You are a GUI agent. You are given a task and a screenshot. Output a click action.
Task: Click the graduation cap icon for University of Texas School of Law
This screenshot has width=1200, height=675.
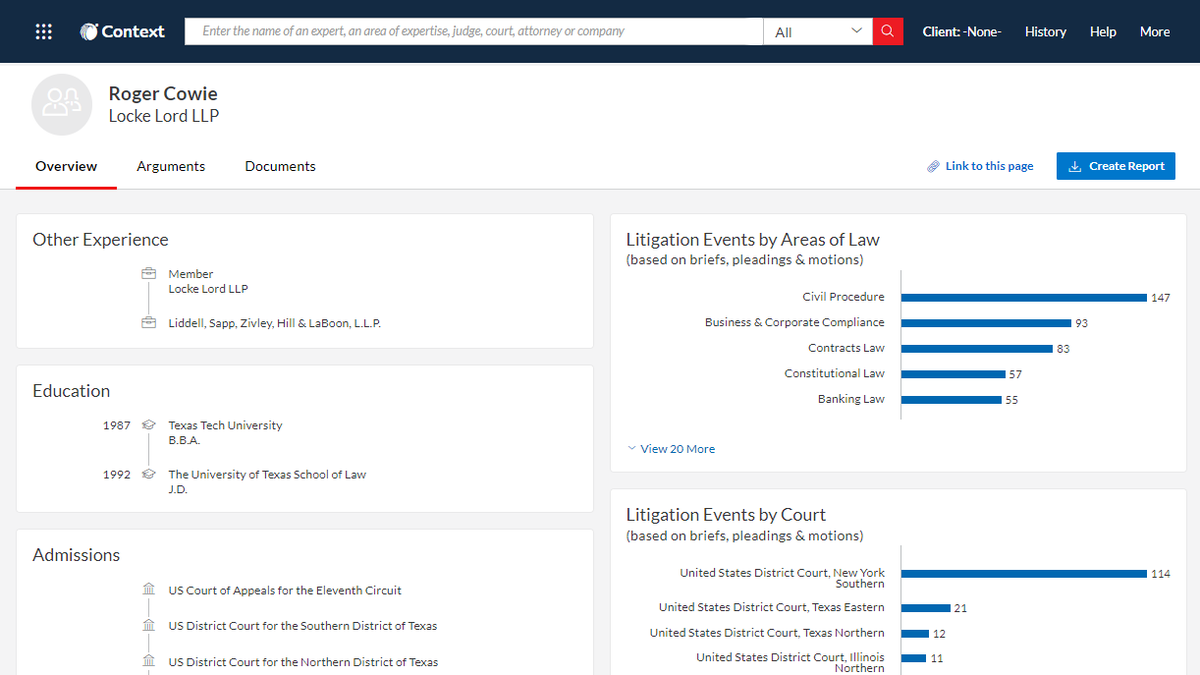(x=149, y=474)
